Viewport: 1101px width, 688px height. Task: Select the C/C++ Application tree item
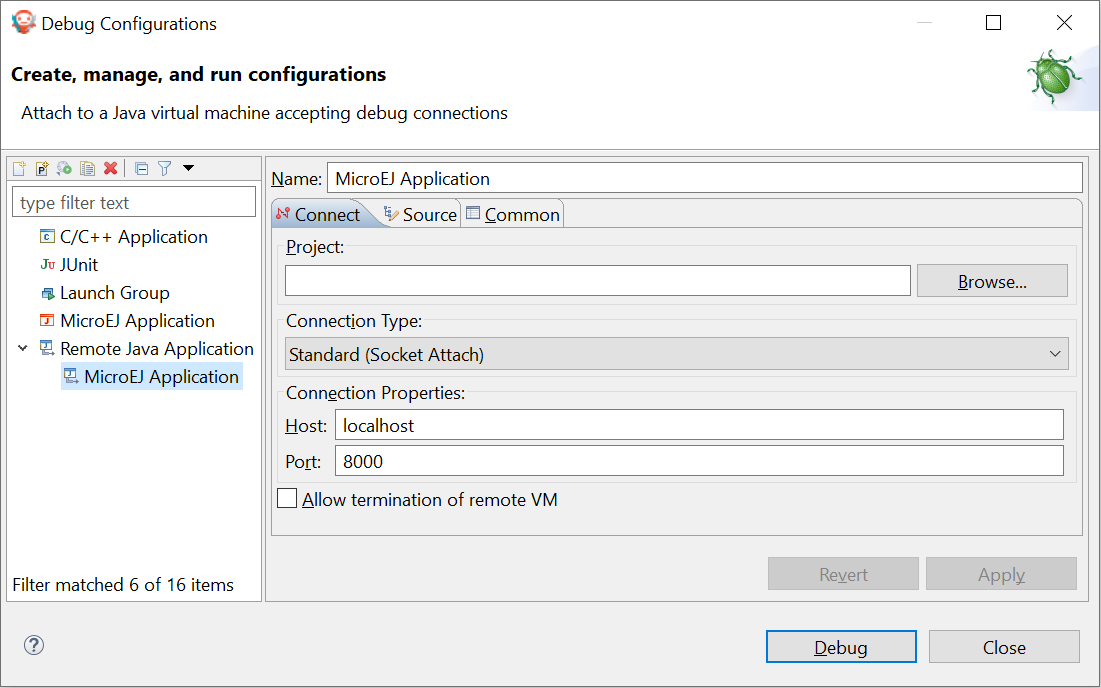point(133,237)
